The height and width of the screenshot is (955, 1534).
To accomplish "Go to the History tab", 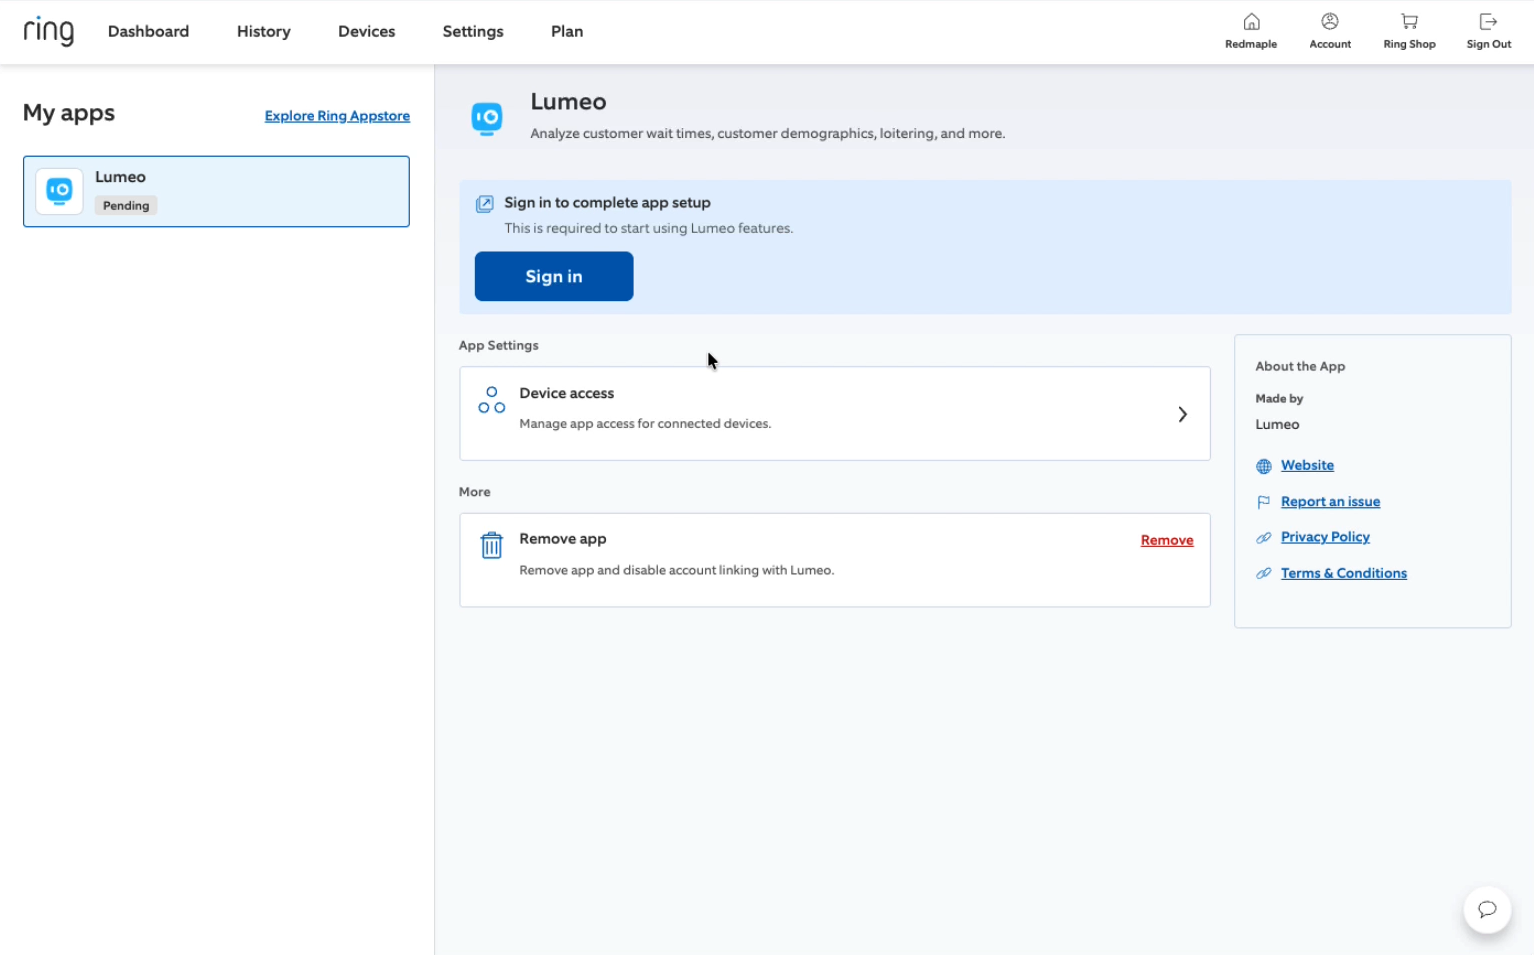I will point(264,31).
